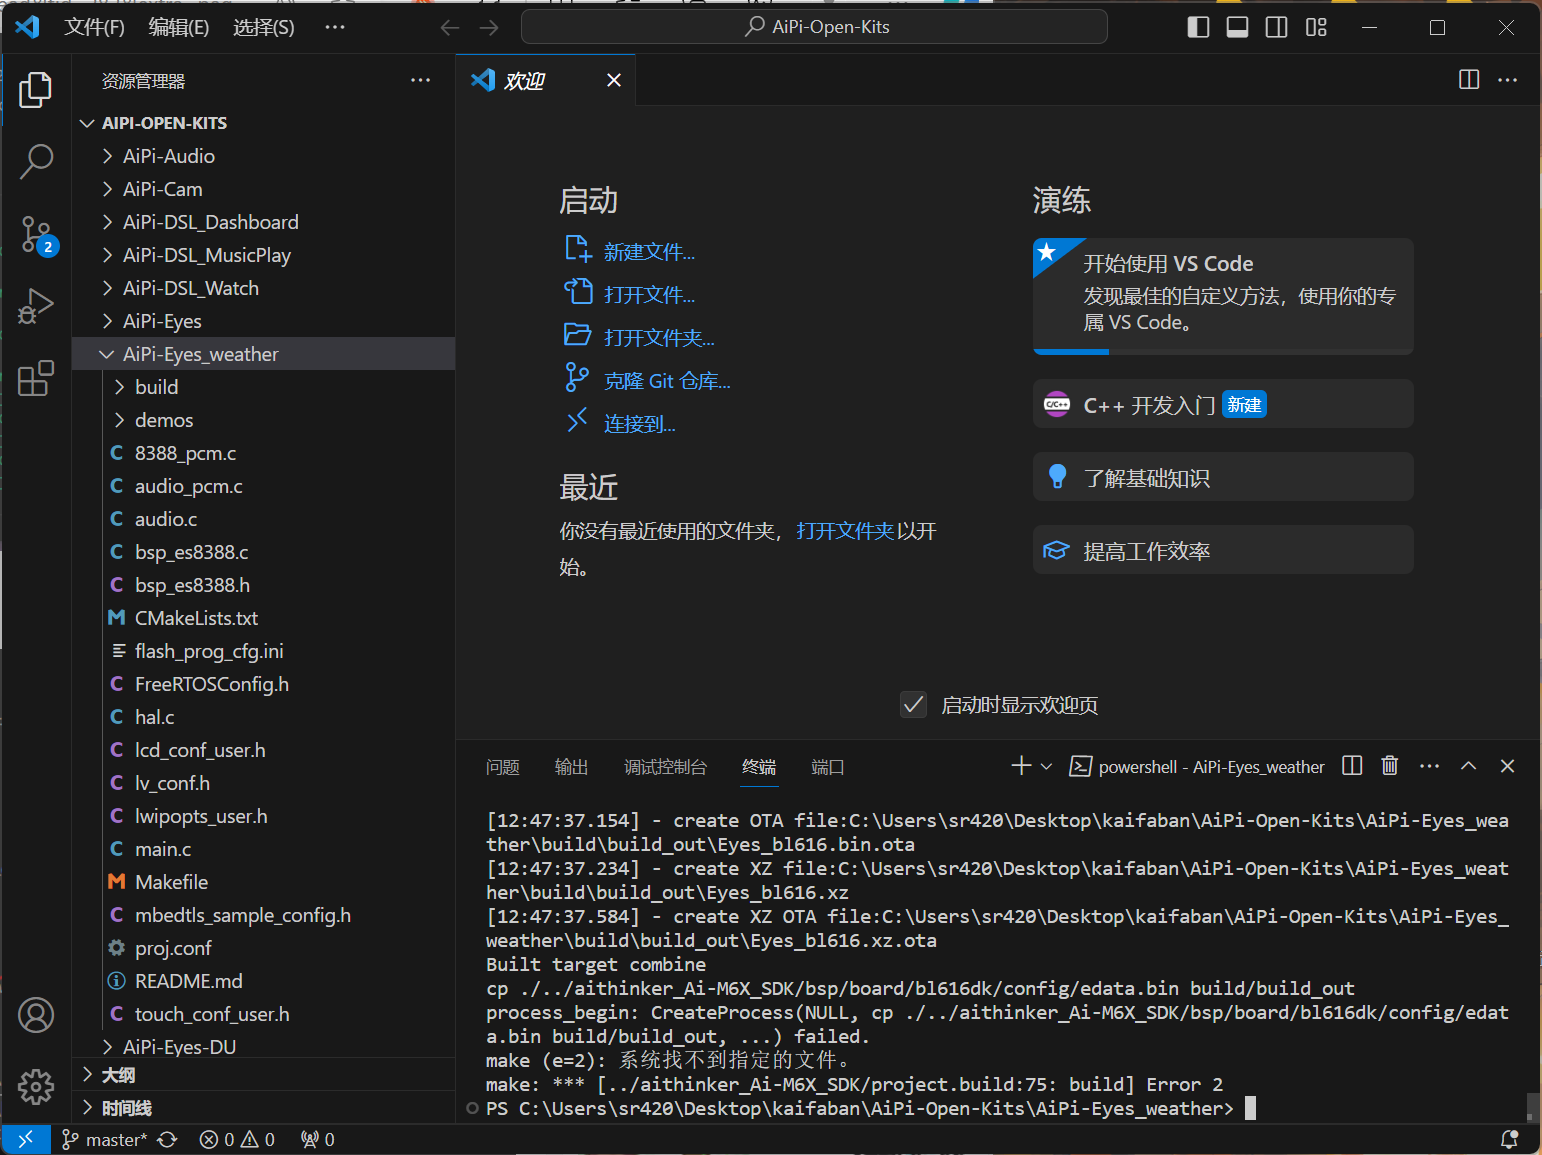Image resolution: width=1542 pixels, height=1155 pixels.
Task: Close the Welcome tab
Action: point(614,80)
